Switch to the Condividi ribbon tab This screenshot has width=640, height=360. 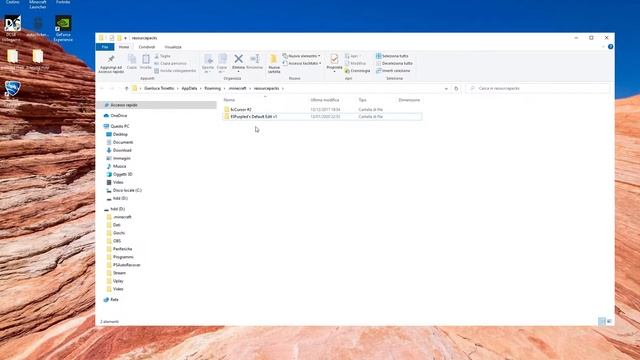(x=147, y=47)
